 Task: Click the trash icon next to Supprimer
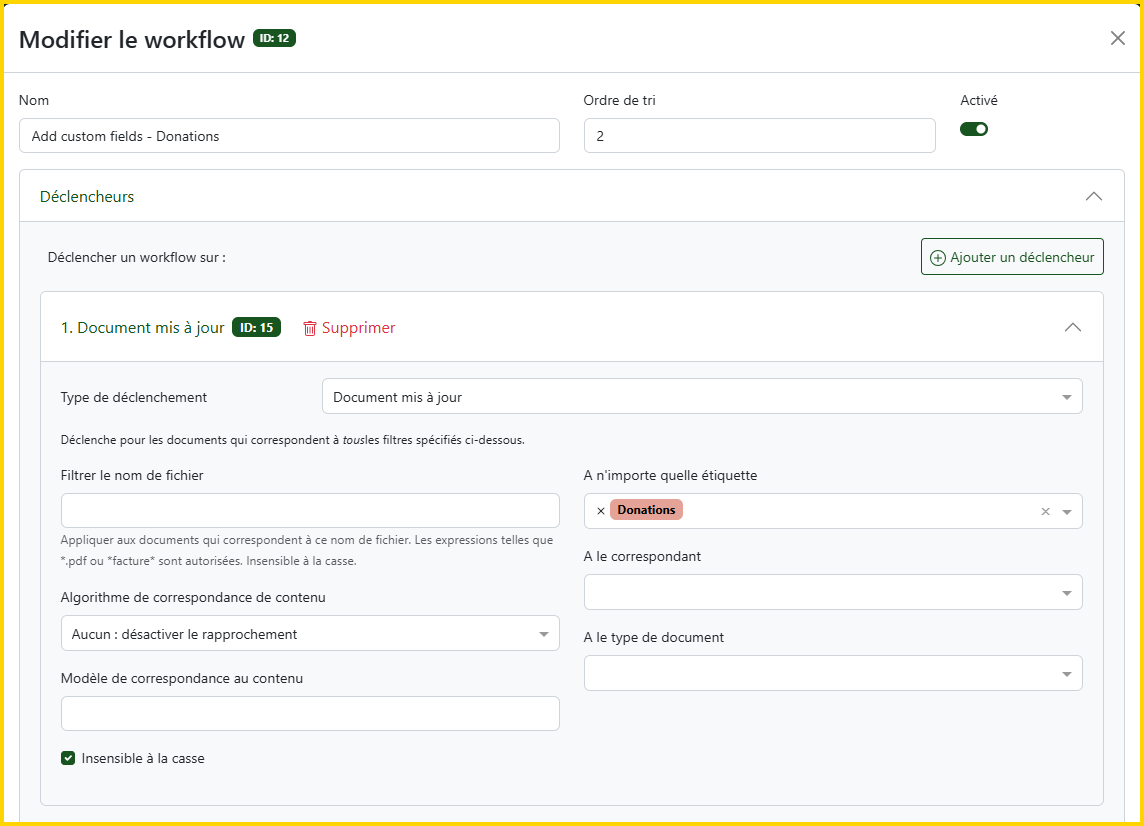[310, 328]
